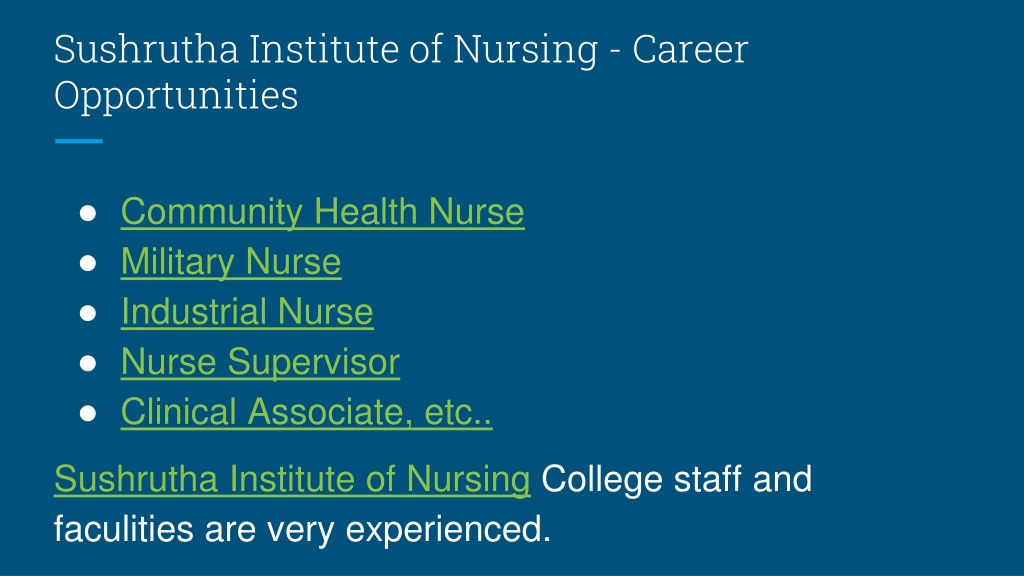Image resolution: width=1024 pixels, height=576 pixels.
Task: Open the Community Health Nurse link
Action: [323, 212]
